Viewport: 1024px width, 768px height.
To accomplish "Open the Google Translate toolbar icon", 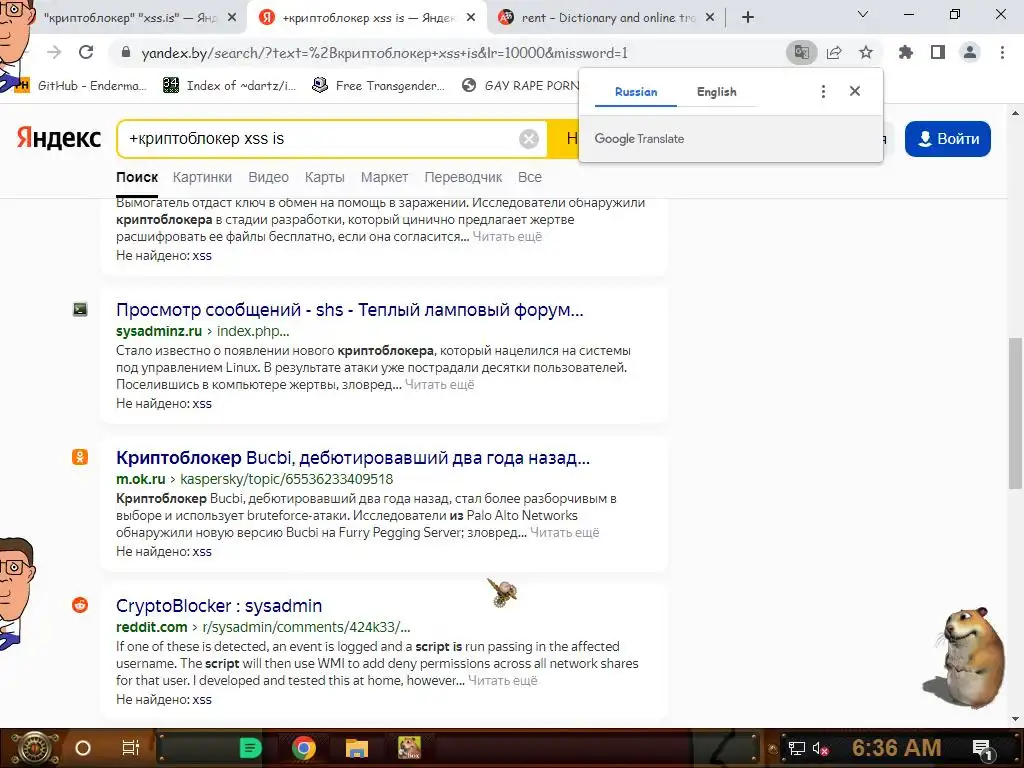I will (801, 52).
